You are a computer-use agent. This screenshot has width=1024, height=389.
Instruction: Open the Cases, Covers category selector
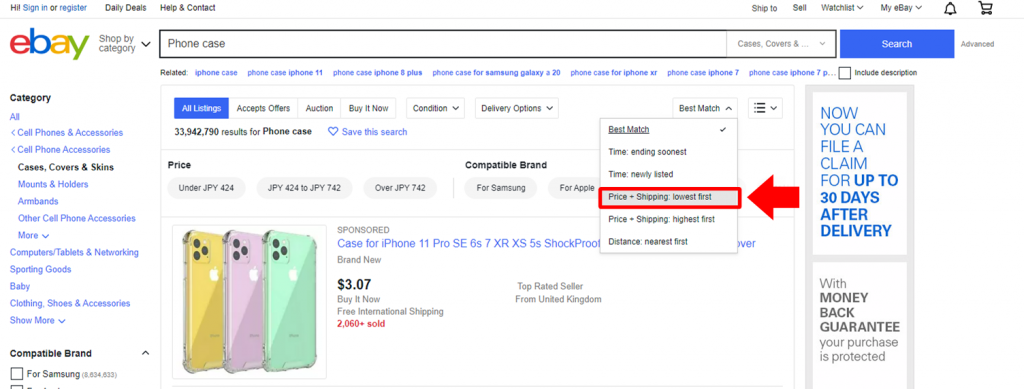tap(780, 44)
